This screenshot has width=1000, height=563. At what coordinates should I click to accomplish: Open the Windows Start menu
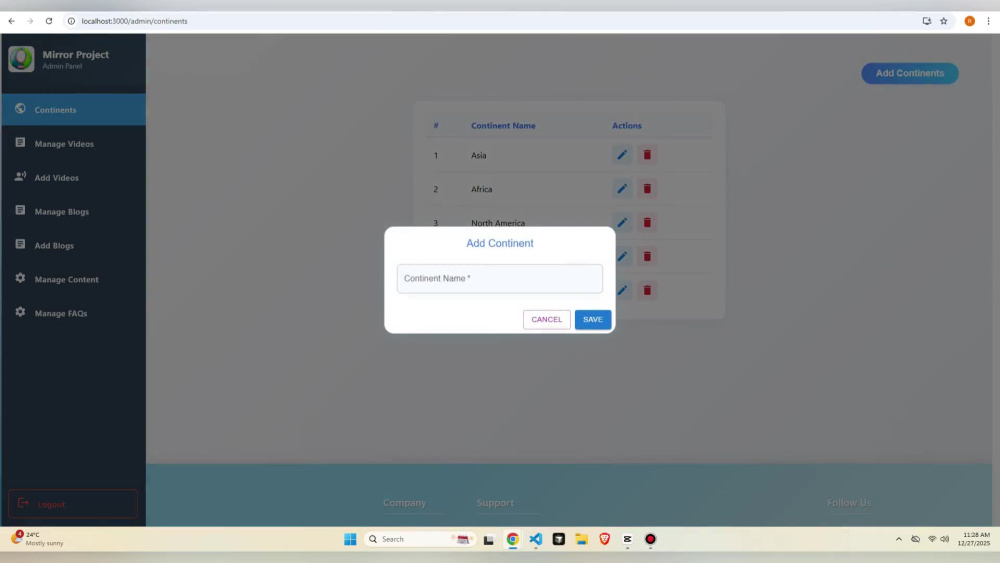point(350,539)
